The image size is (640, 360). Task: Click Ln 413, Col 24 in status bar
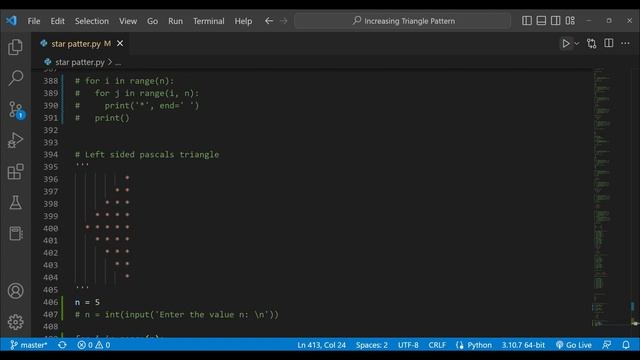coord(322,345)
